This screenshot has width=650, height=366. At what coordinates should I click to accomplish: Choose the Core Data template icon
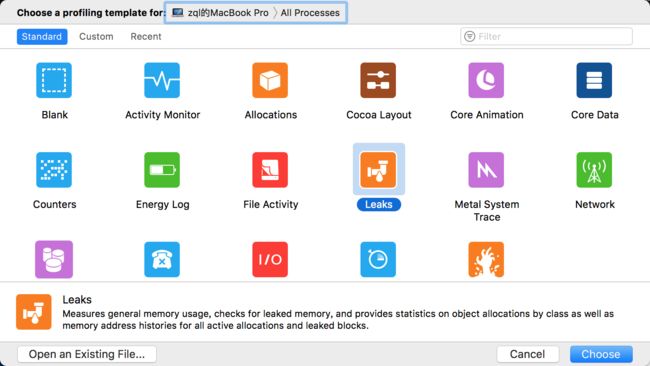594,80
